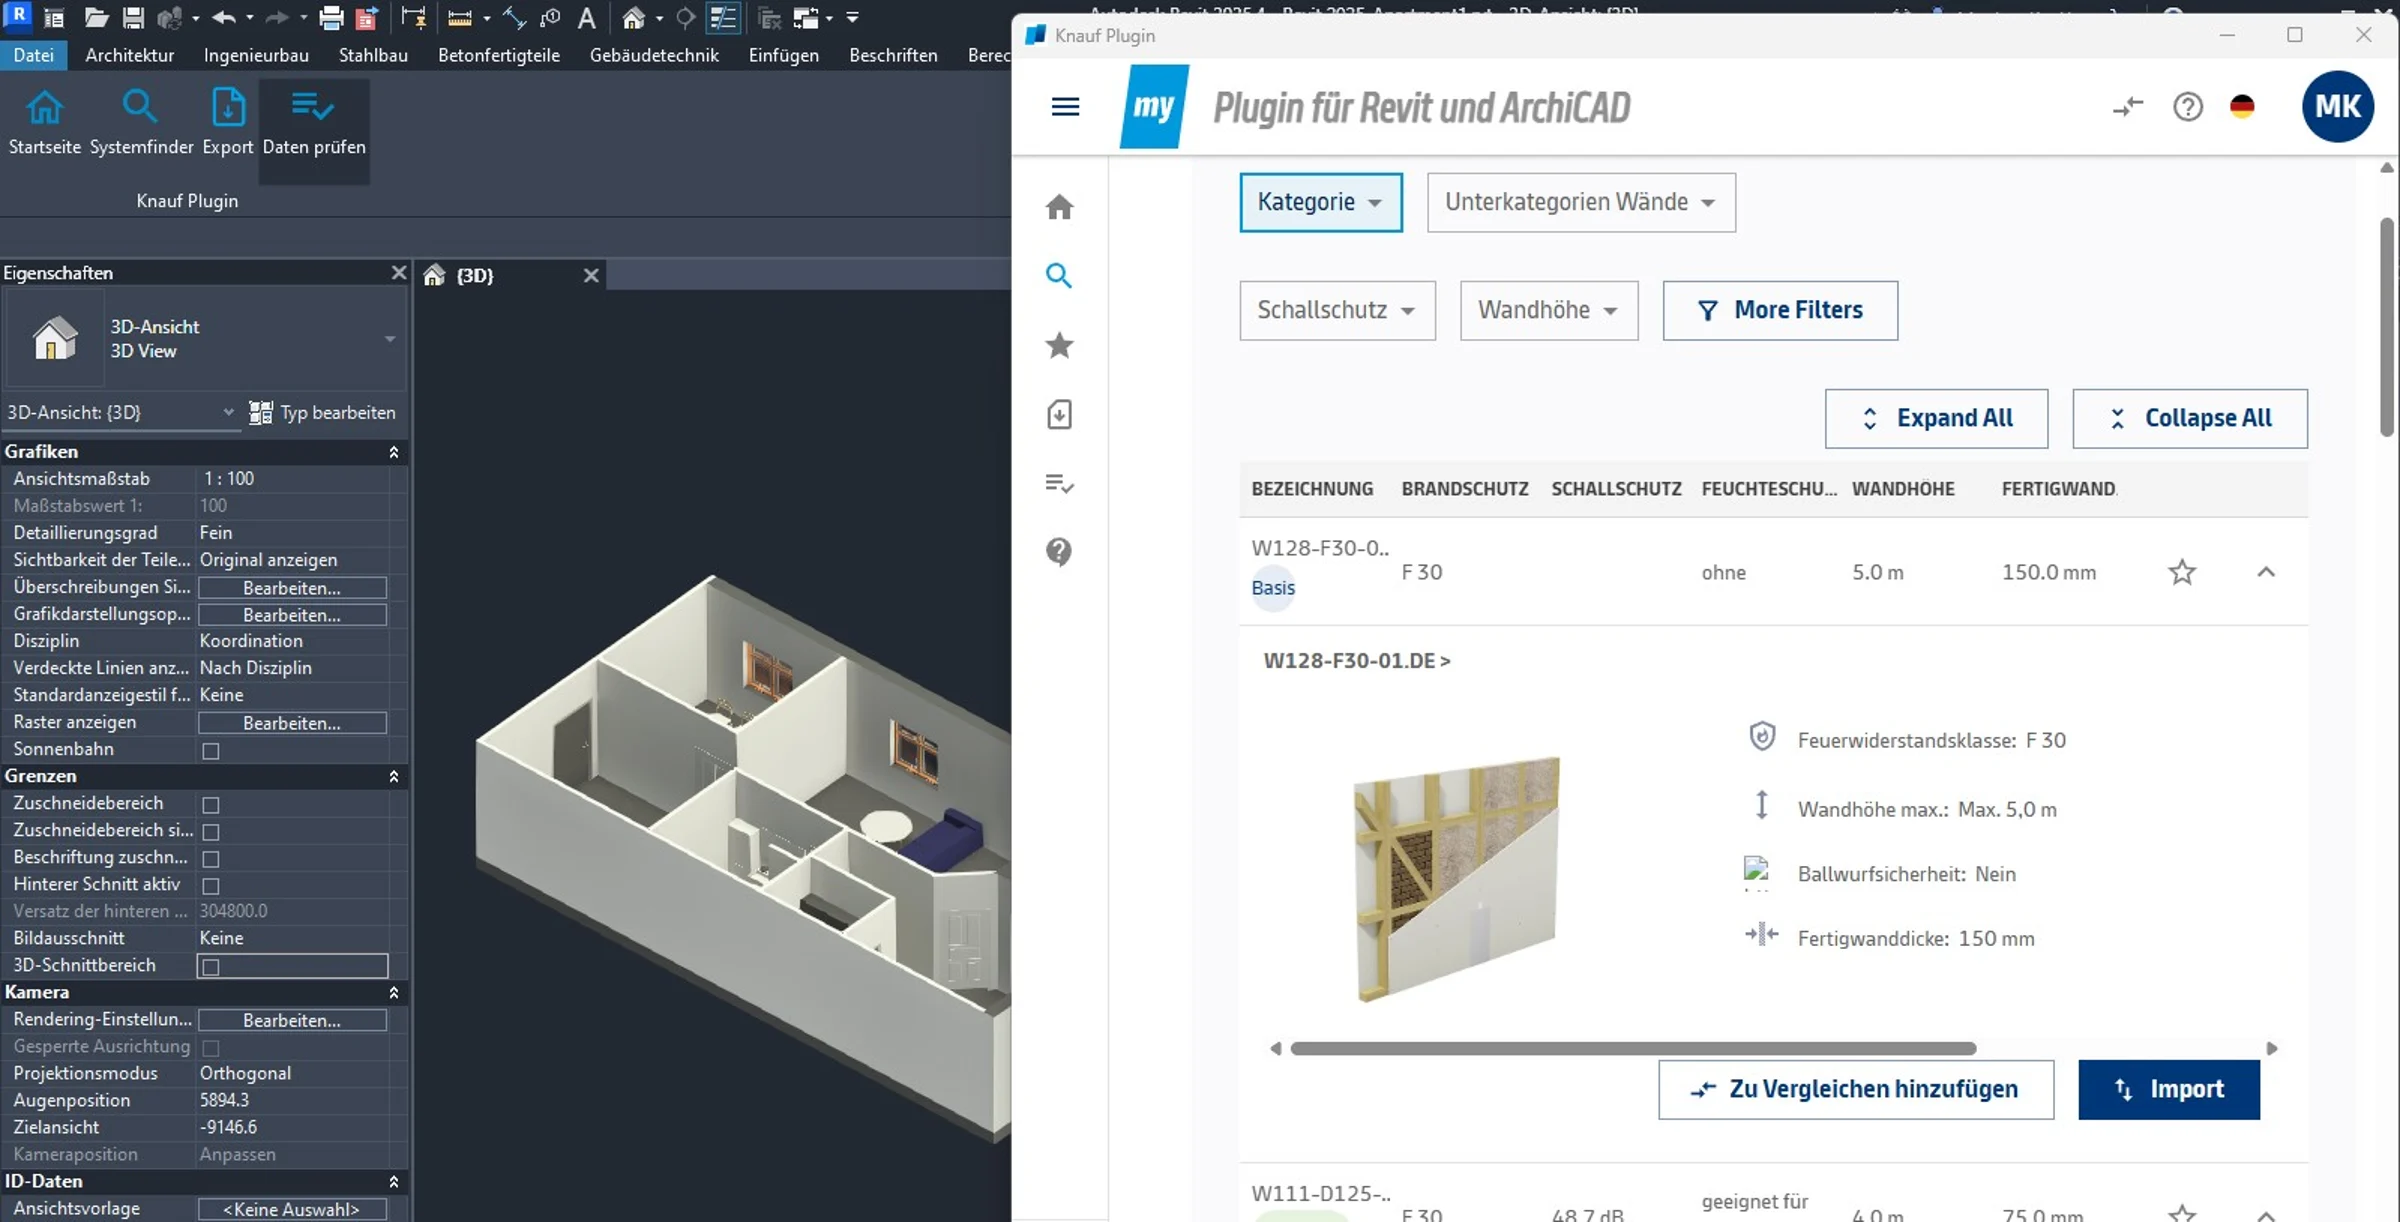Collapse the Grafiken properties section
This screenshot has height=1222, width=2400.
click(x=394, y=452)
